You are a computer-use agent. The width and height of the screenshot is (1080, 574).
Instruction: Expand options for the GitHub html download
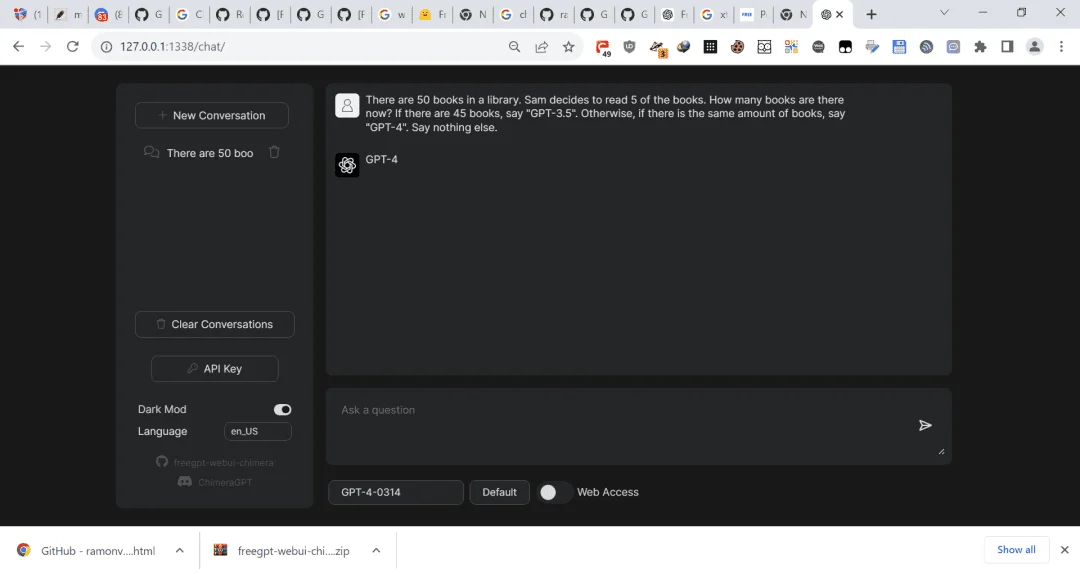click(x=180, y=551)
